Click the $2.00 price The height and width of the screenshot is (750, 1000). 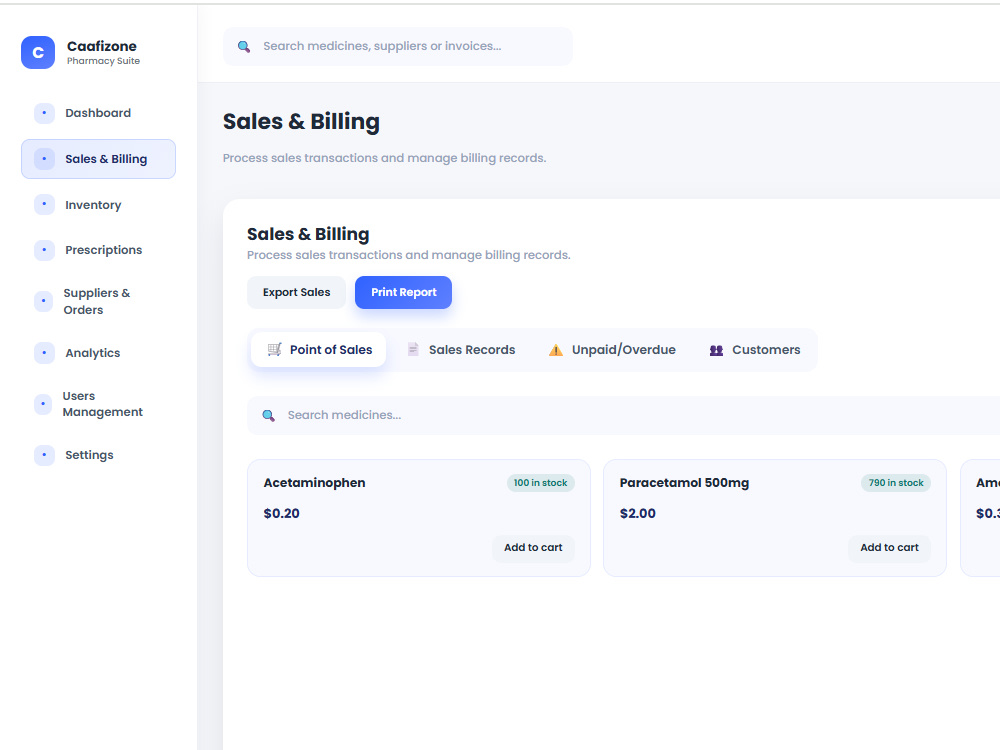638,513
